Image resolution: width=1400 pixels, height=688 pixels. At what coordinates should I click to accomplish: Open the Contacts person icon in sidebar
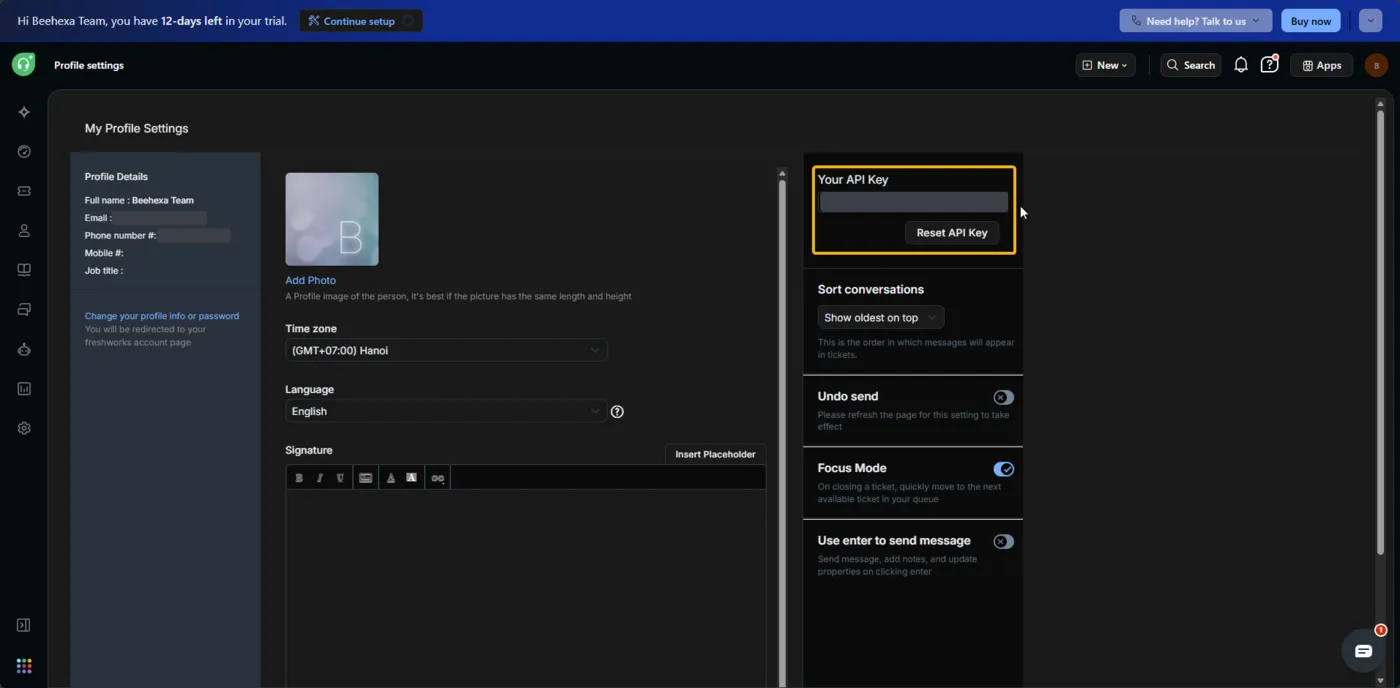coord(24,231)
